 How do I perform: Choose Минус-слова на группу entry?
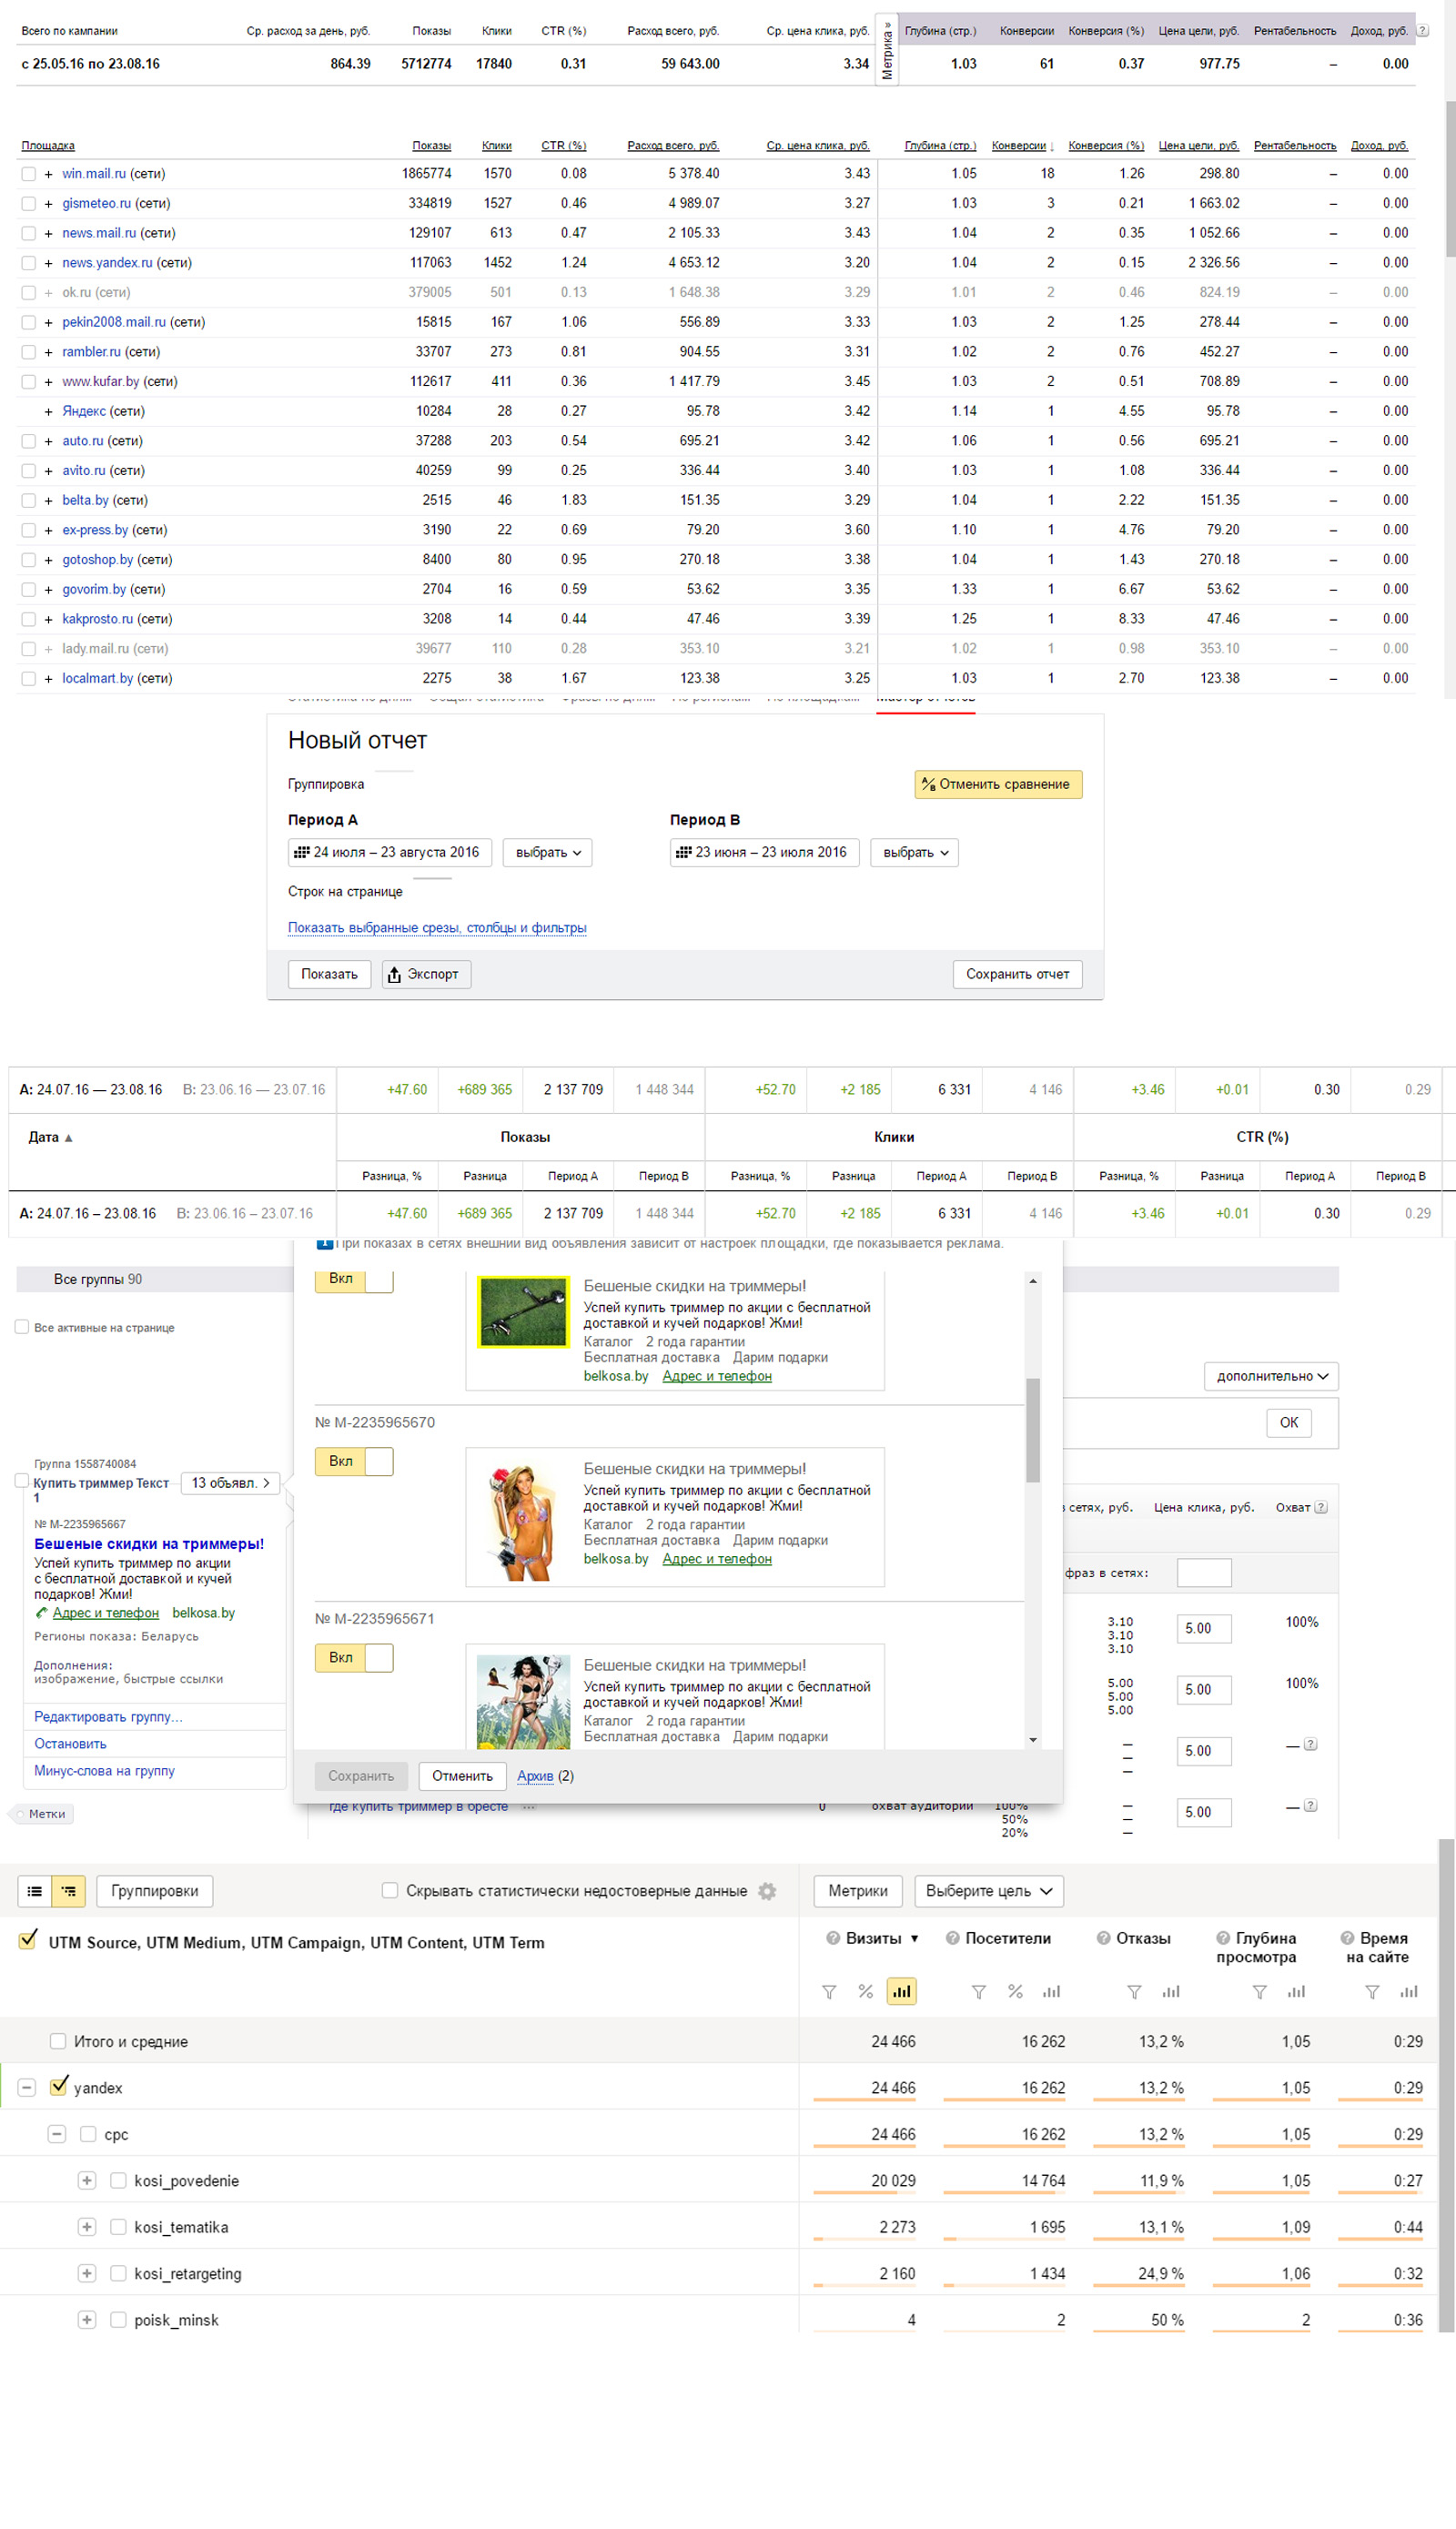point(104,1770)
